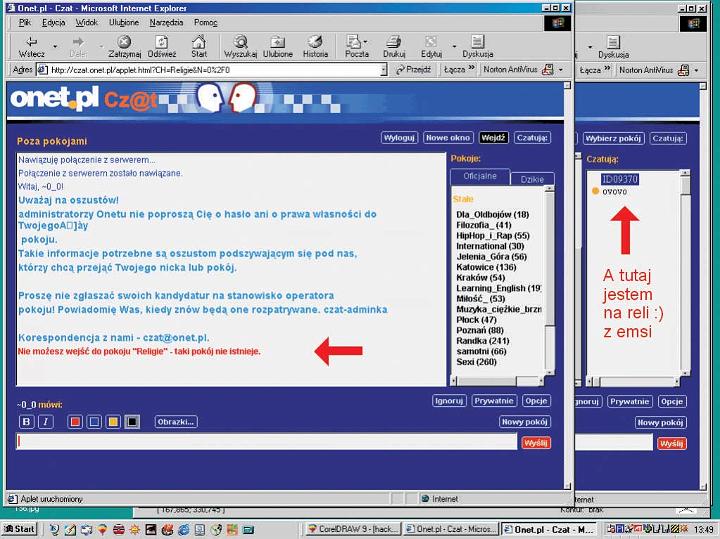Screen dimensions: 720x539
Task: Select the Kraków (54) room
Action: 480,278
